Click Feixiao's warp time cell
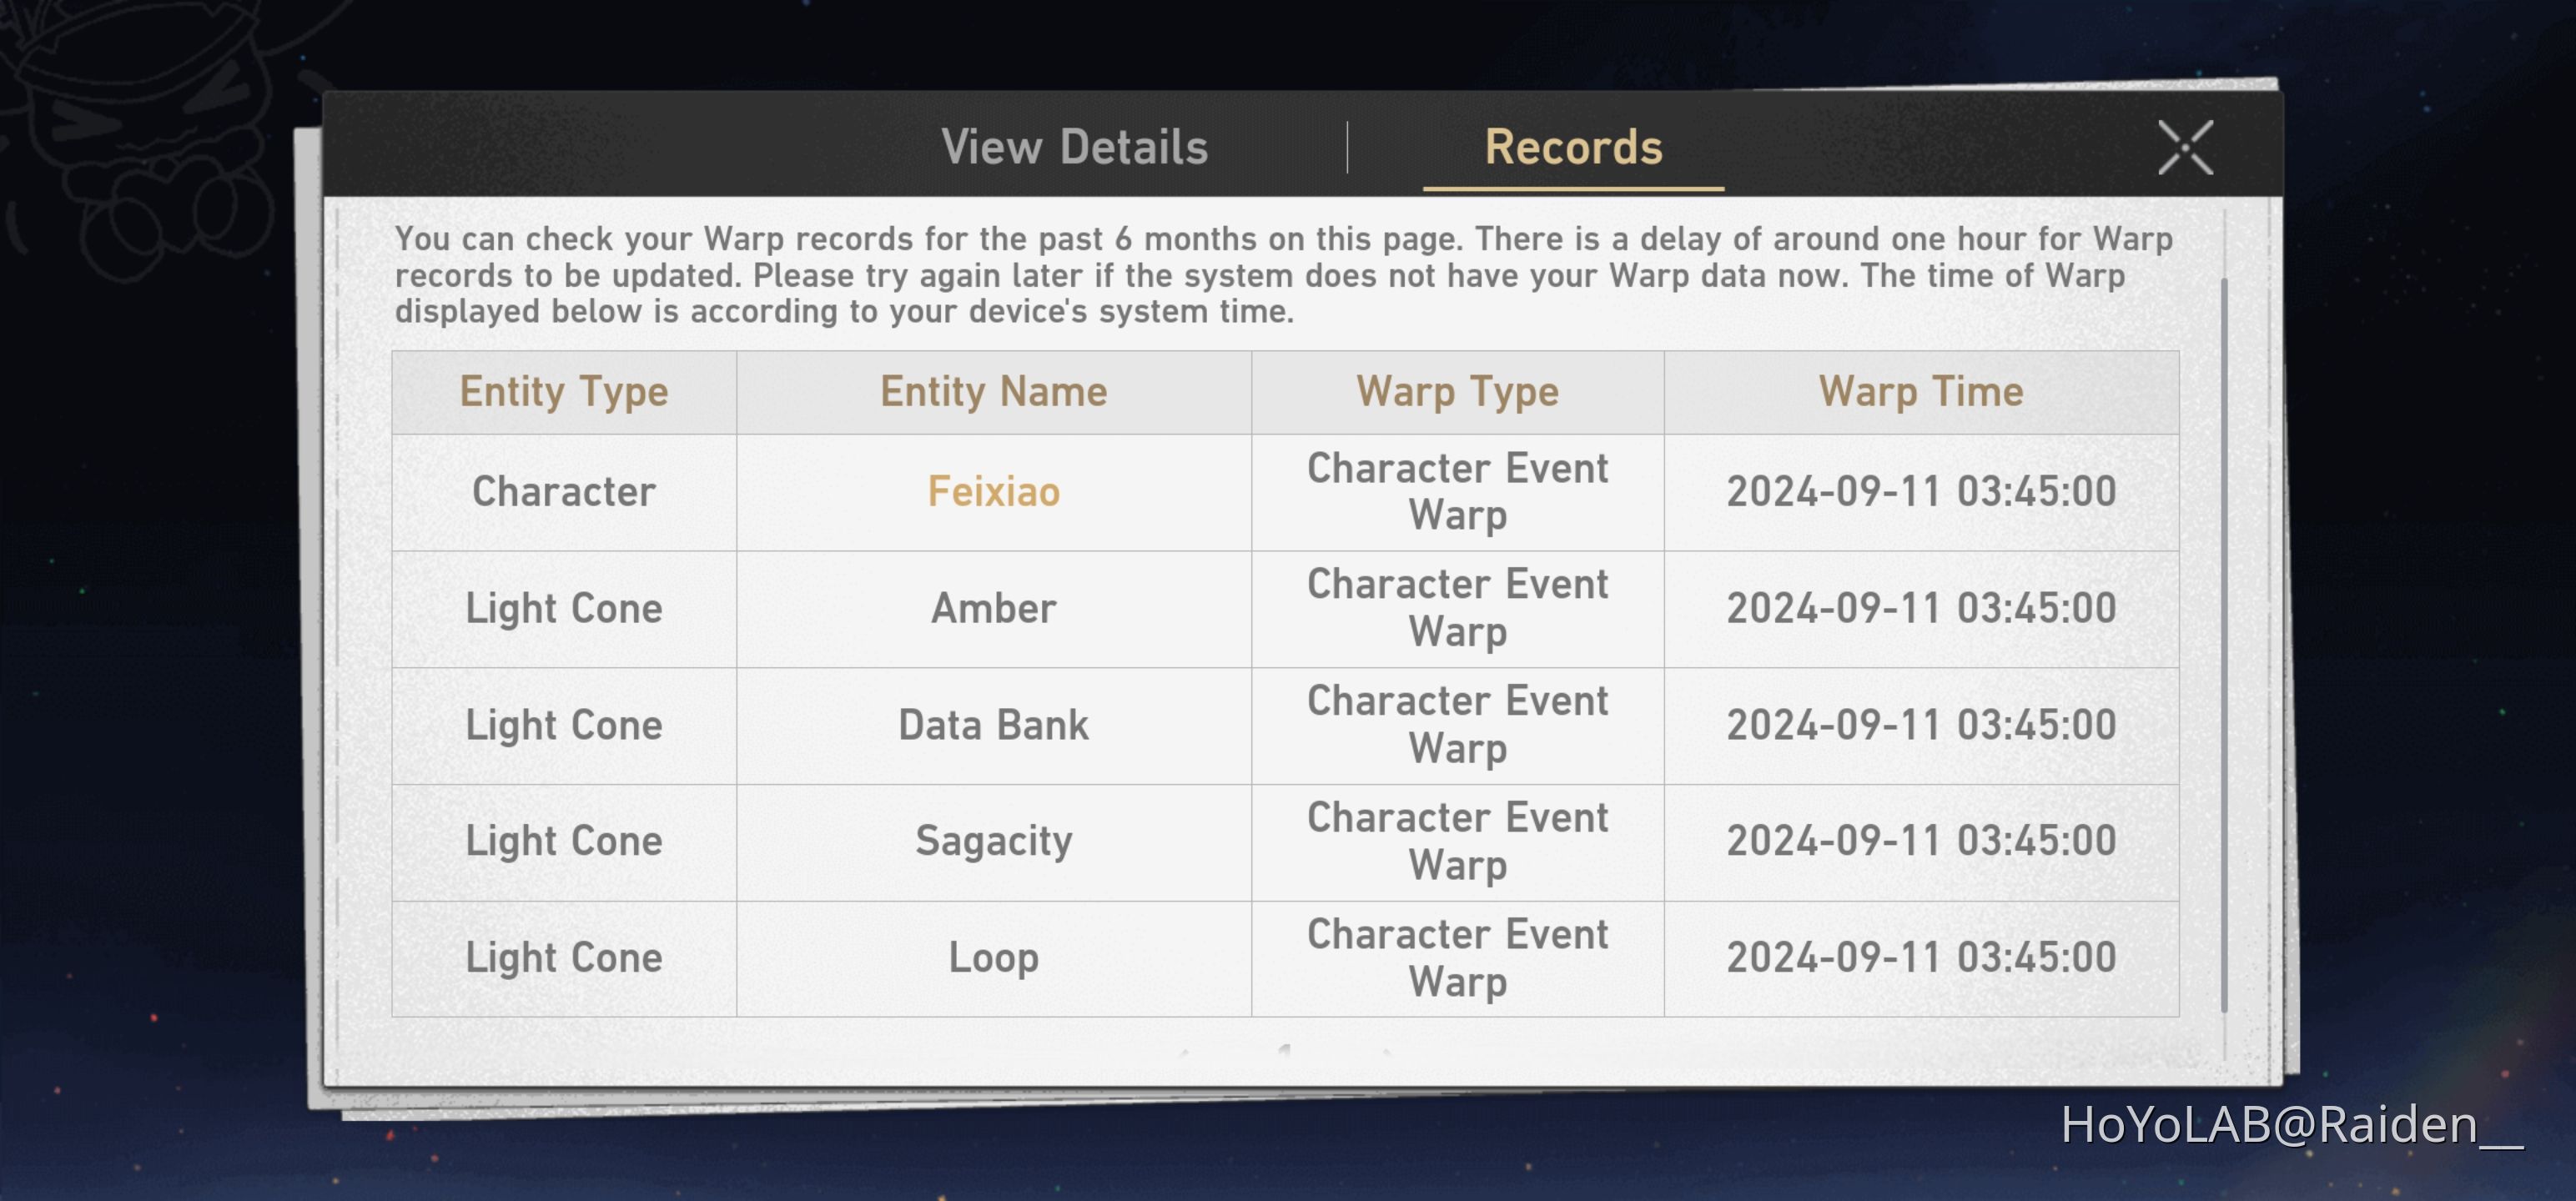The height and width of the screenshot is (1201, 2576). 1920,492
